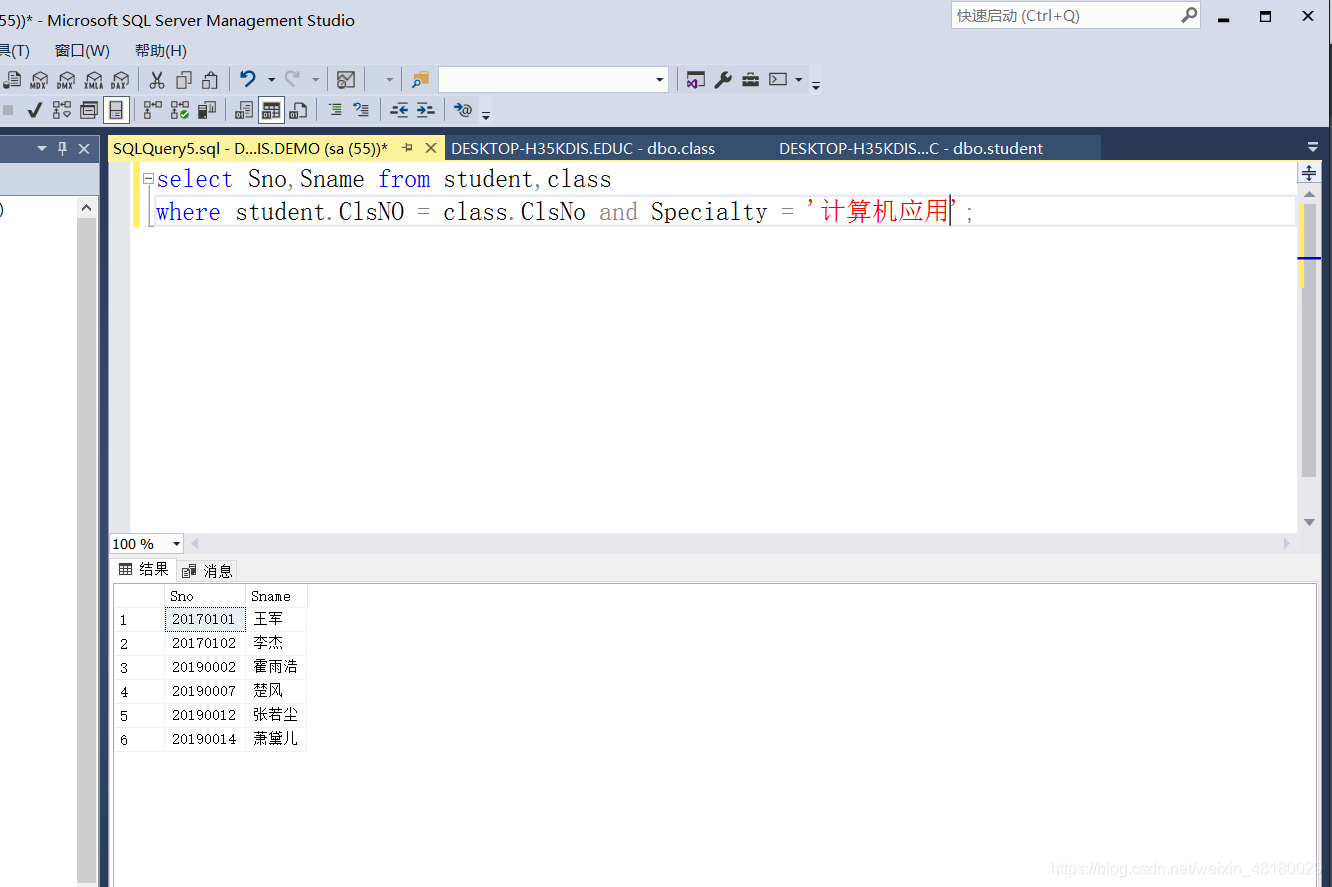This screenshot has width=1332, height=887.
Task: Switch to the dbo.student tab
Action: tap(911, 148)
